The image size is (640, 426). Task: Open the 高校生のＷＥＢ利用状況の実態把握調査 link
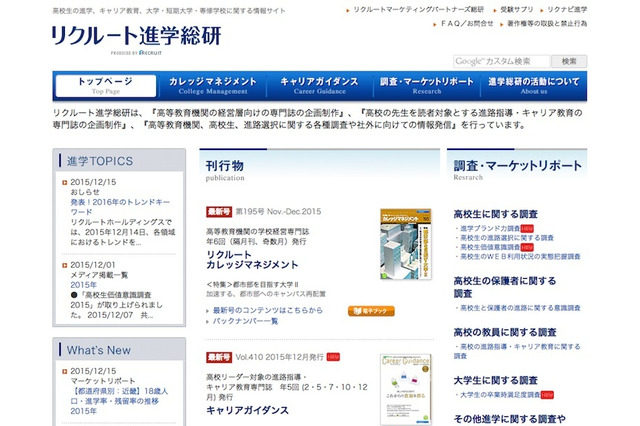tap(520, 257)
